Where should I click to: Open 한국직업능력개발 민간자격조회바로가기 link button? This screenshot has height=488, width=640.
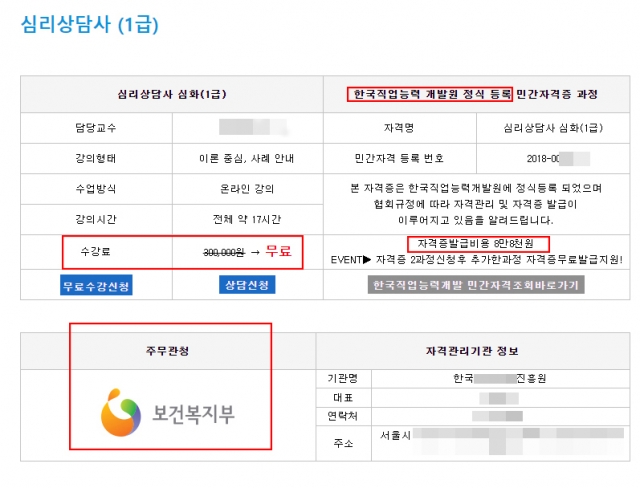[476, 284]
